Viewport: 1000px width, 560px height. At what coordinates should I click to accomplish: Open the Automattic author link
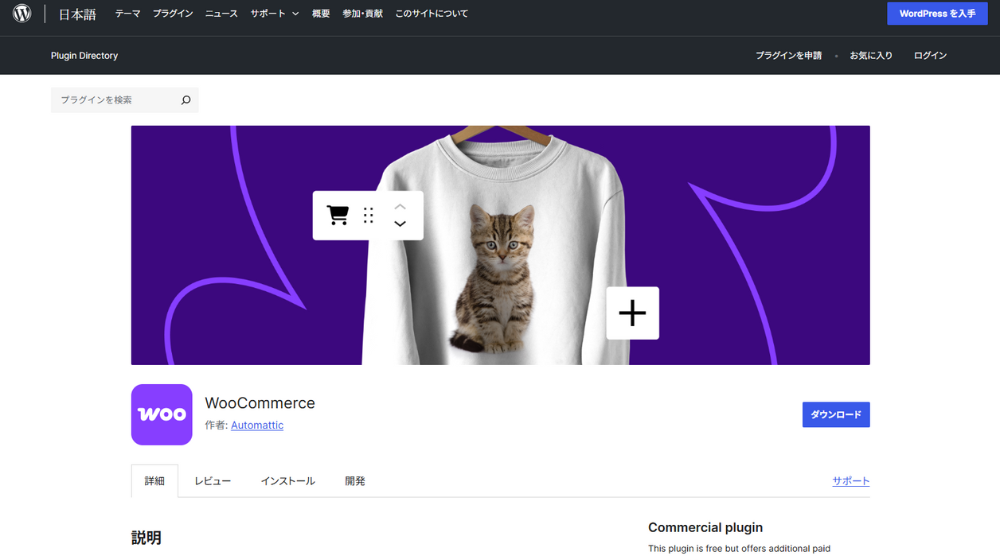[257, 425]
